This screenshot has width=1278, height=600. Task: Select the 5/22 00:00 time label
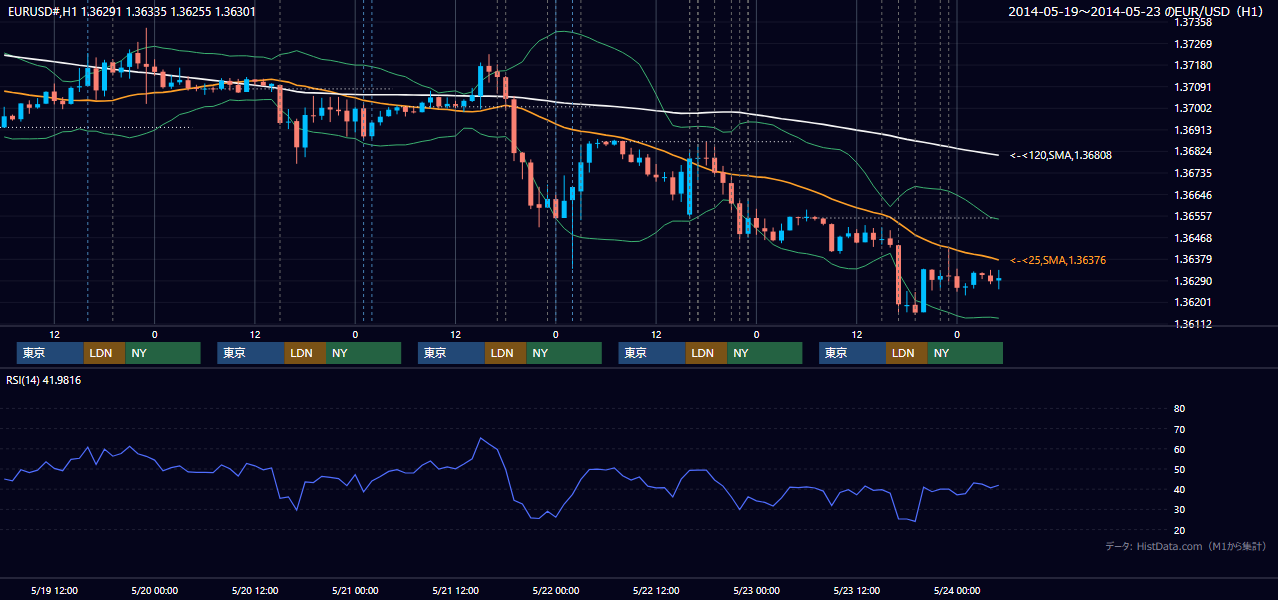pos(555,590)
